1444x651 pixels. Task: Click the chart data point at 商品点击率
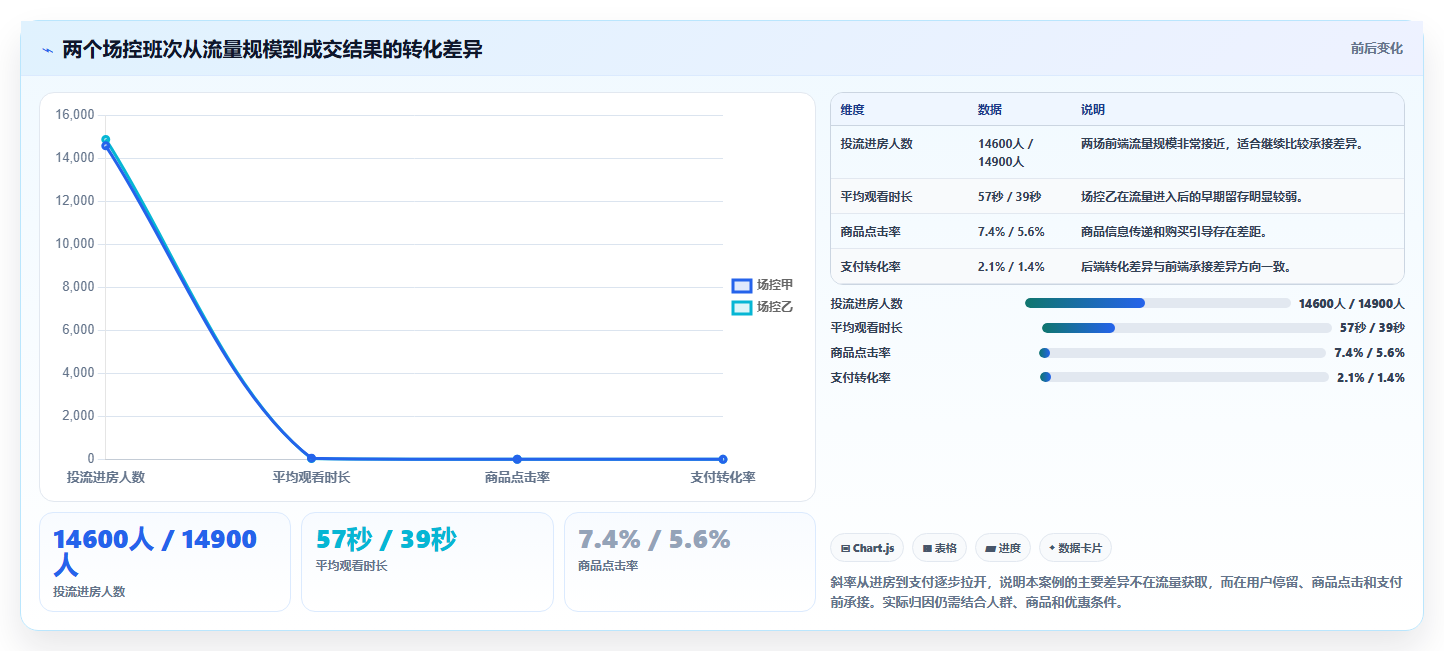coord(517,459)
